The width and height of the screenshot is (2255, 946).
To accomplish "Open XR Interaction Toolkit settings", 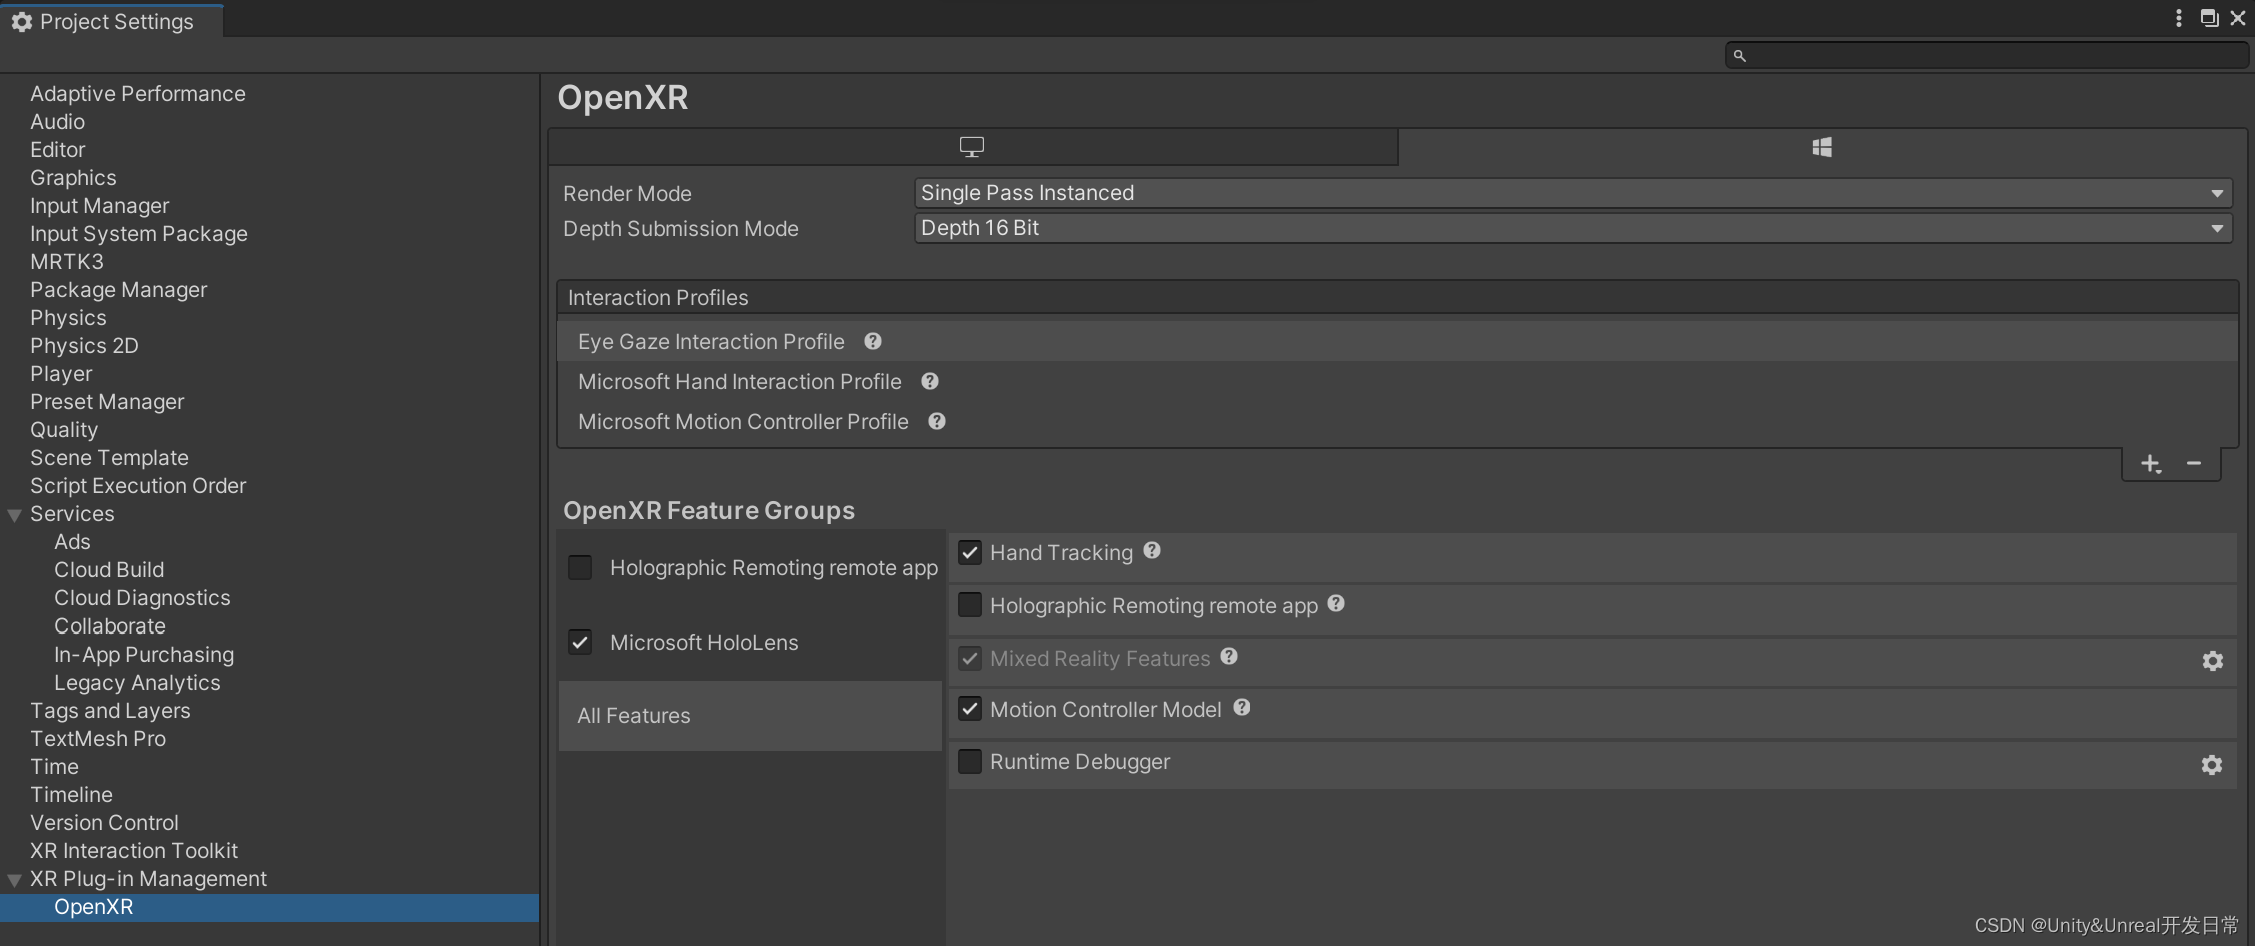I will 134,850.
